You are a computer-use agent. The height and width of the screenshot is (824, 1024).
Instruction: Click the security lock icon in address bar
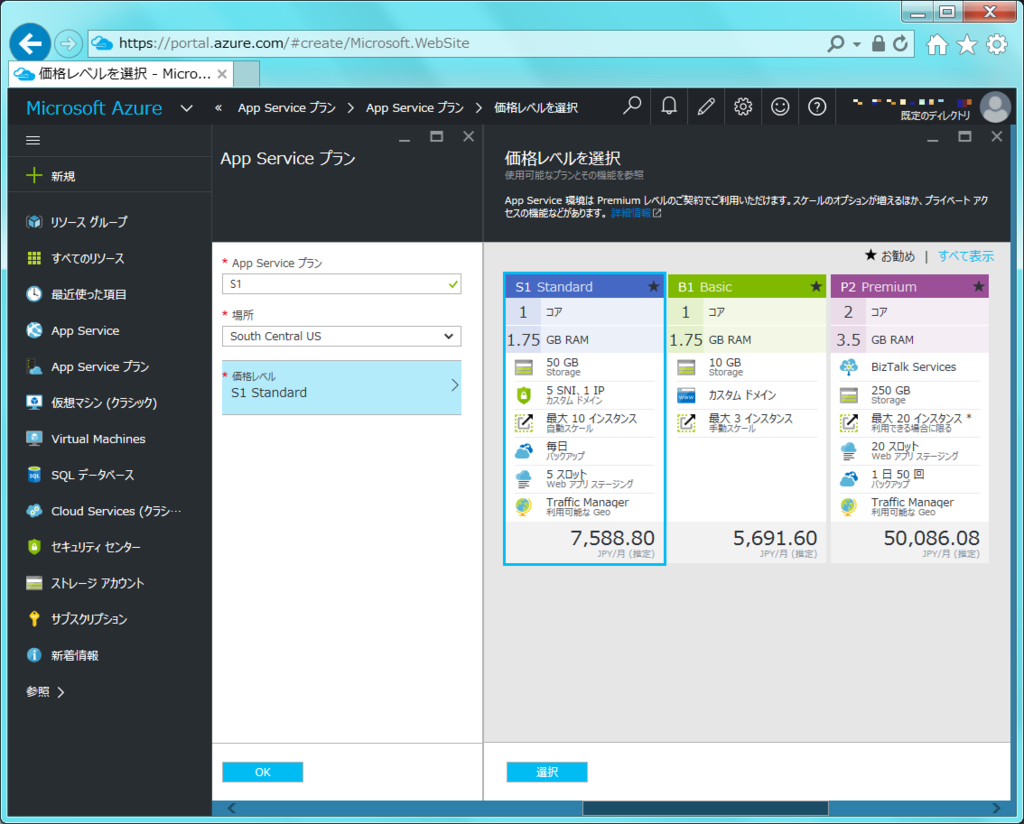[878, 44]
